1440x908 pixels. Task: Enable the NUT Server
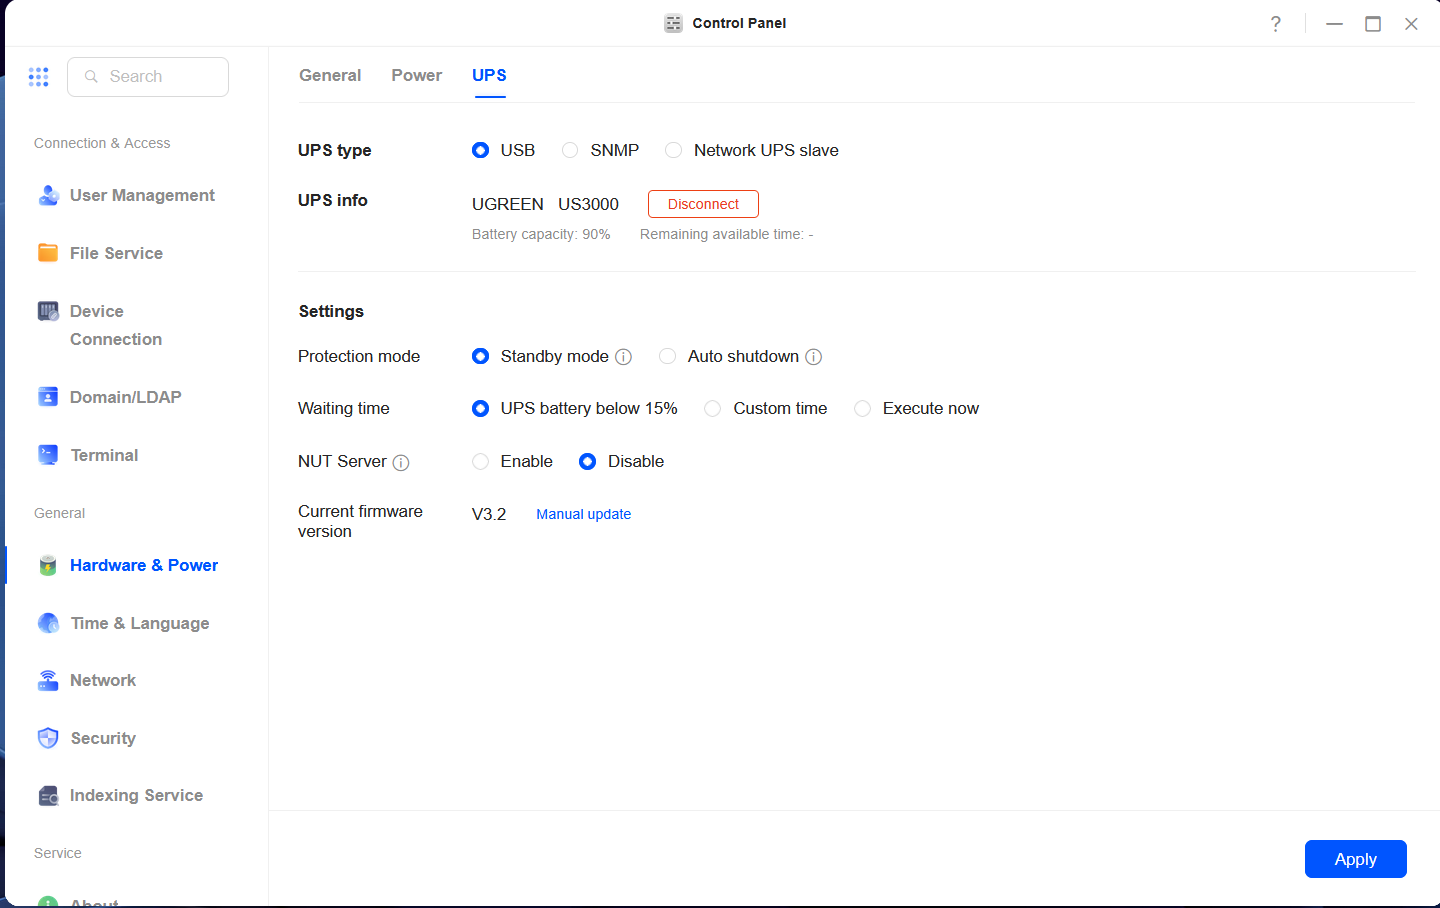481,461
